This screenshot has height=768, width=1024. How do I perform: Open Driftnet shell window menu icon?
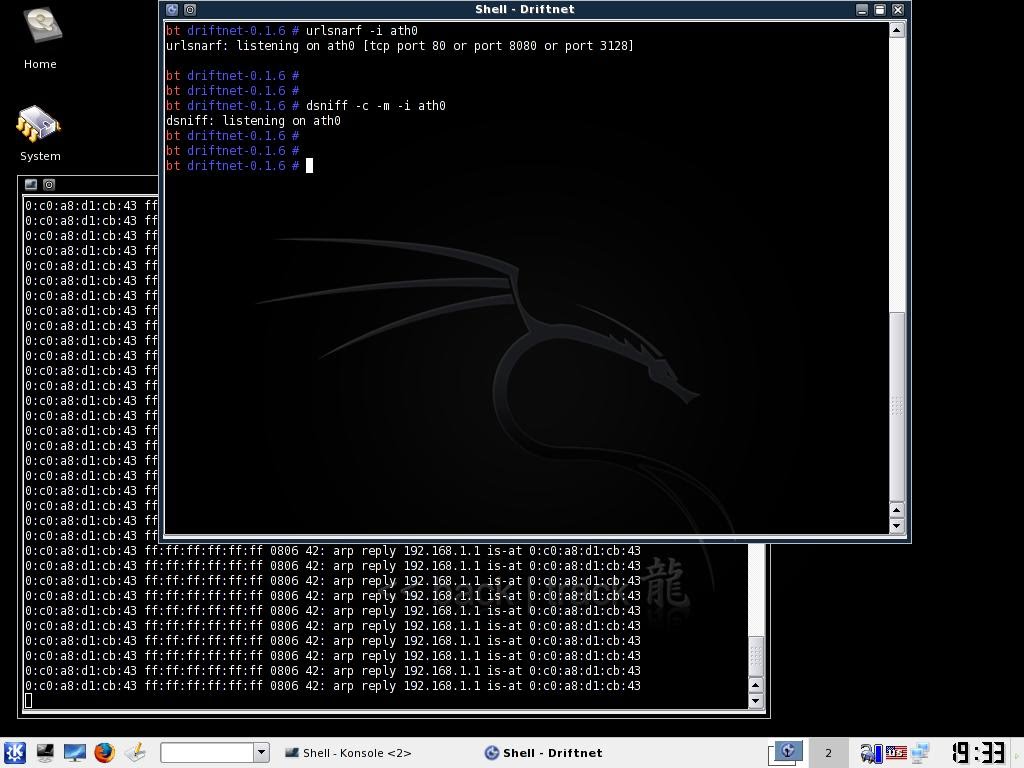(172, 9)
